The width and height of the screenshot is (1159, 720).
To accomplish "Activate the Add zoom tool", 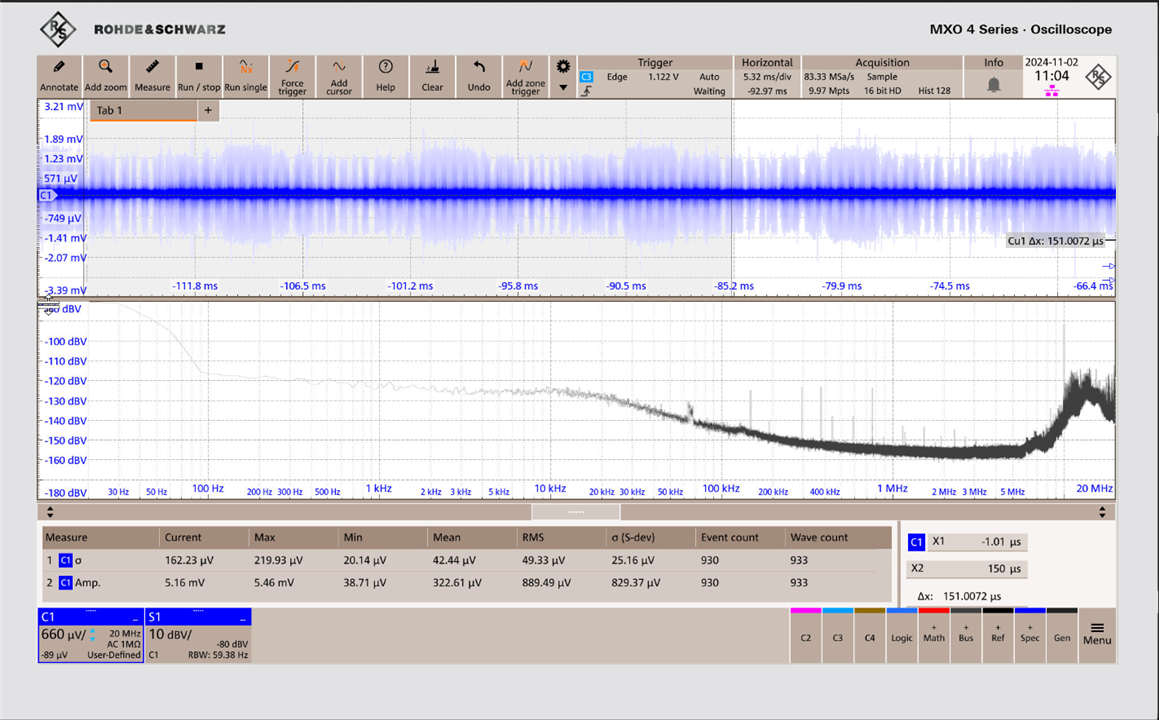I will pos(105,76).
